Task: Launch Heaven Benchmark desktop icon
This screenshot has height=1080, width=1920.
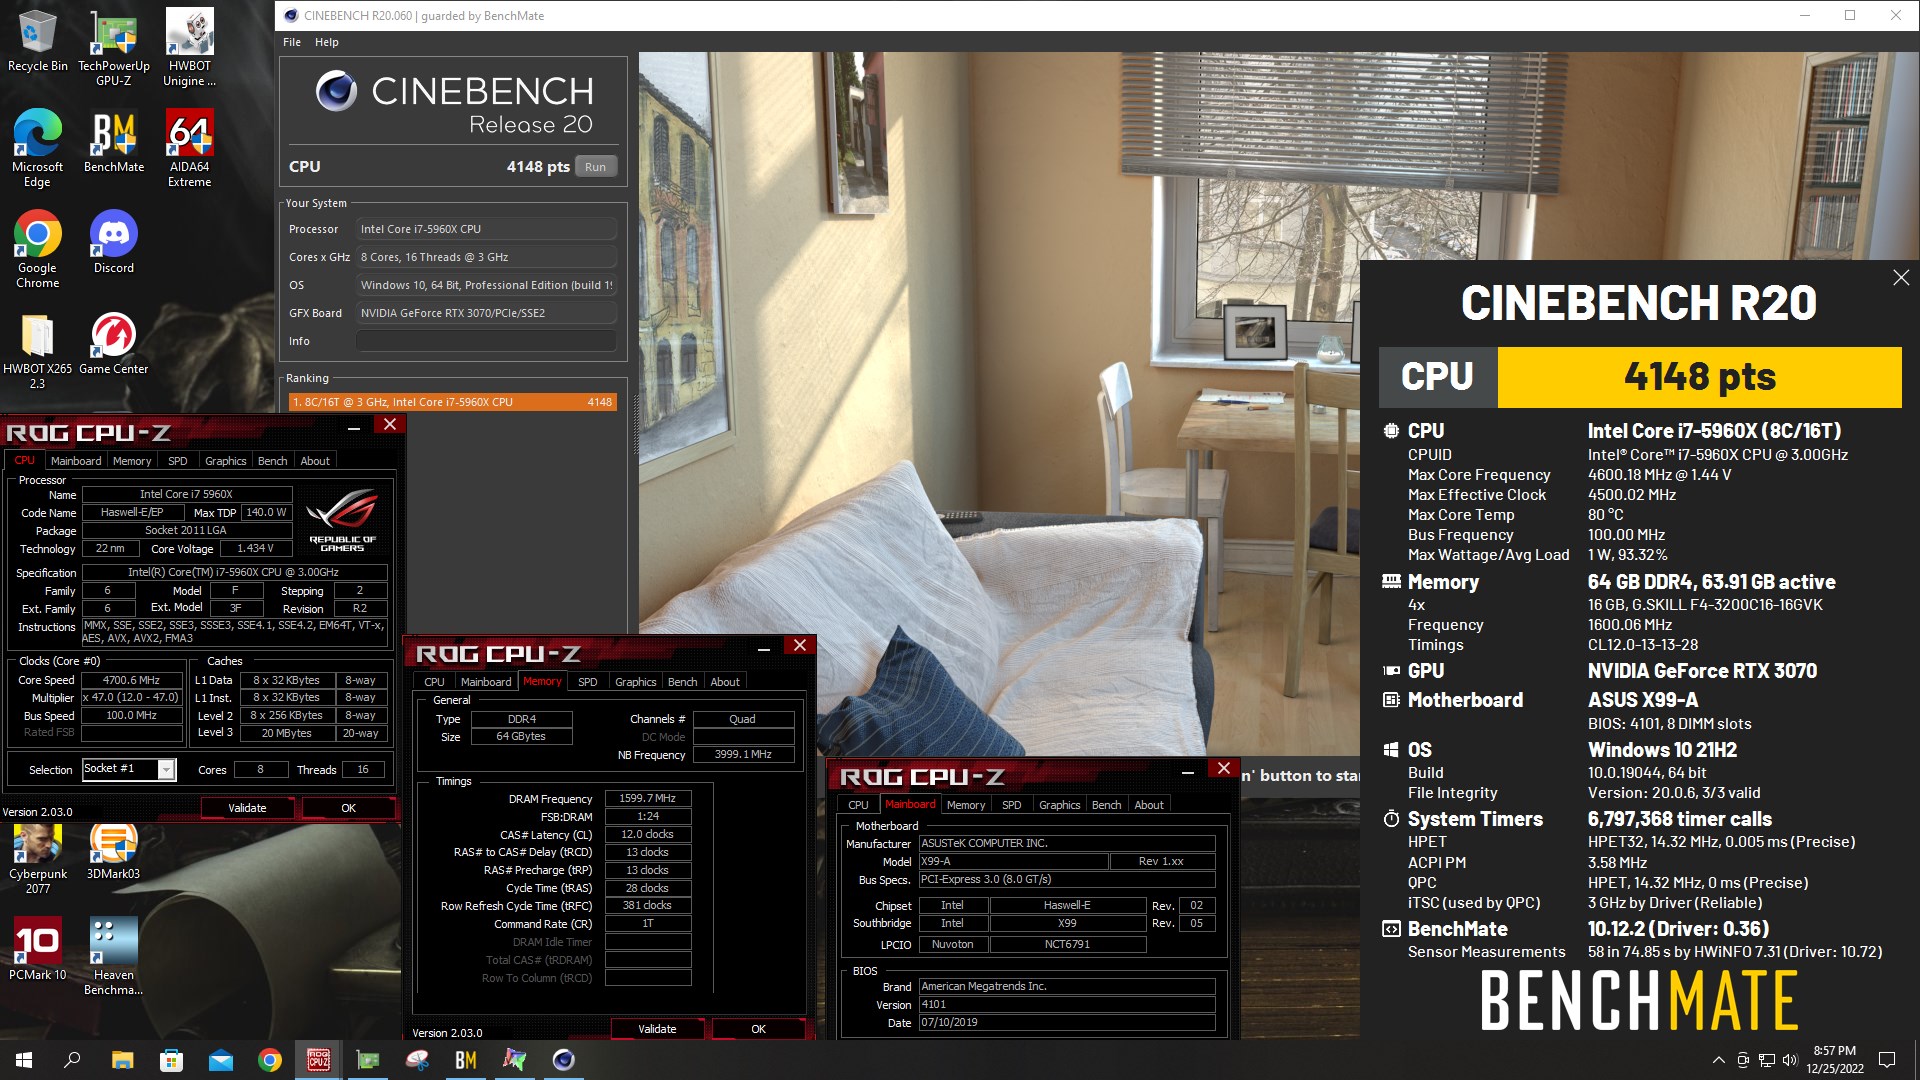Action: 113,956
